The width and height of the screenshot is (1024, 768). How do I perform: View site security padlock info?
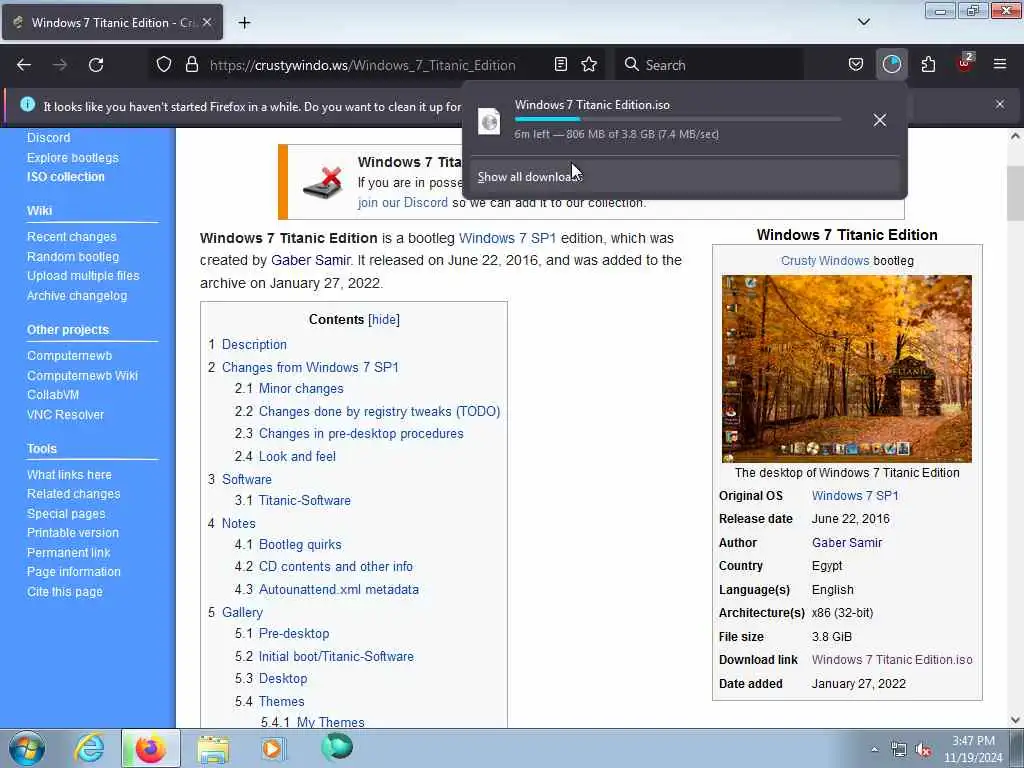(x=191, y=65)
